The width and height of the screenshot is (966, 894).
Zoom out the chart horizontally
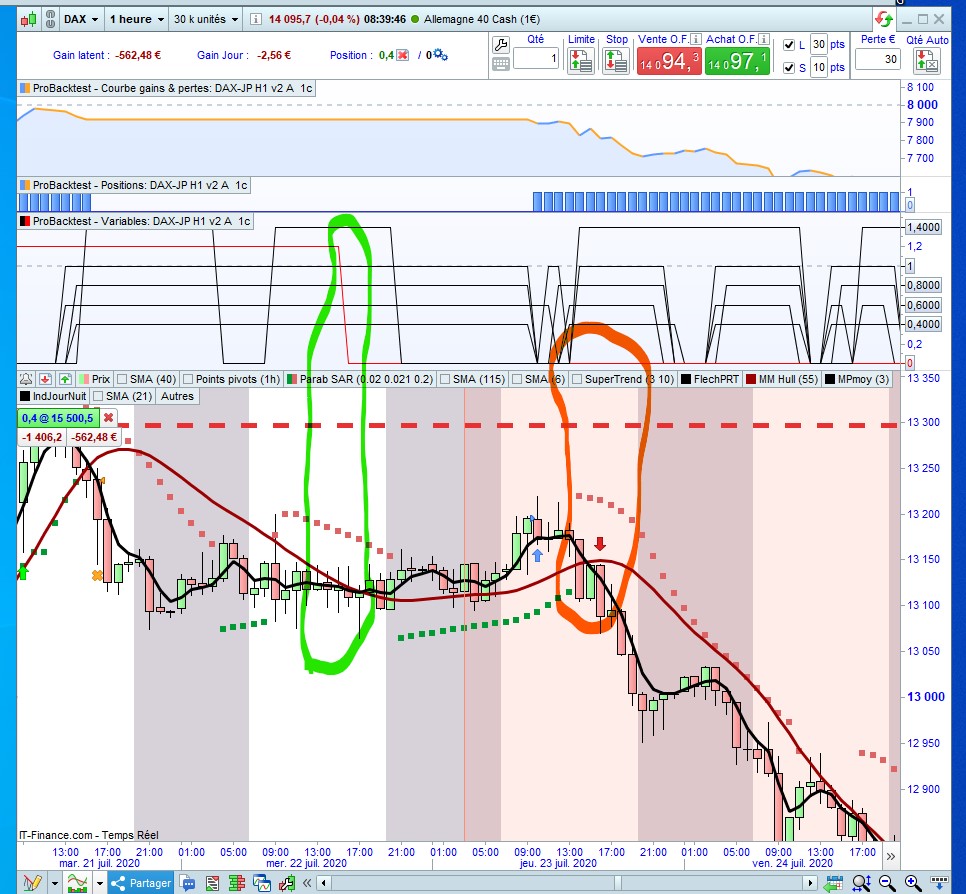(887, 882)
